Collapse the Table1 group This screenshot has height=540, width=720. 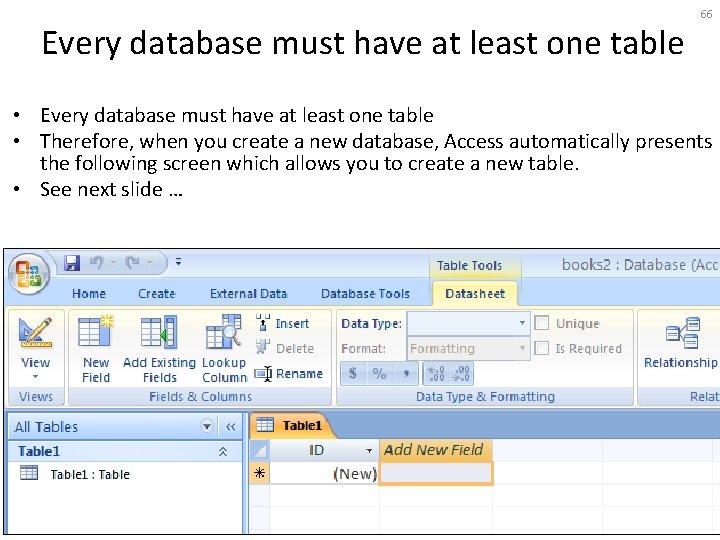[223, 451]
